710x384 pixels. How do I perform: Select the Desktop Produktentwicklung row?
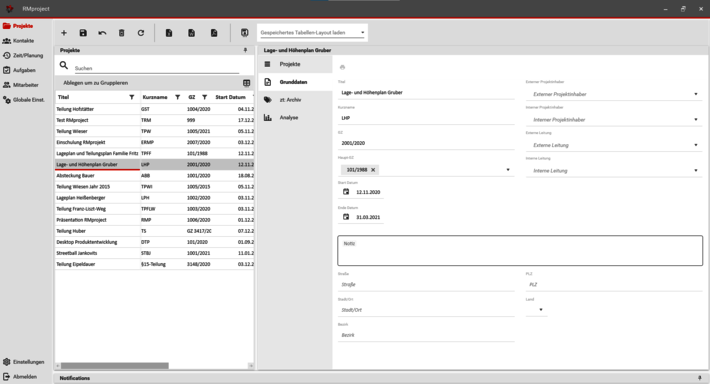click(x=154, y=242)
